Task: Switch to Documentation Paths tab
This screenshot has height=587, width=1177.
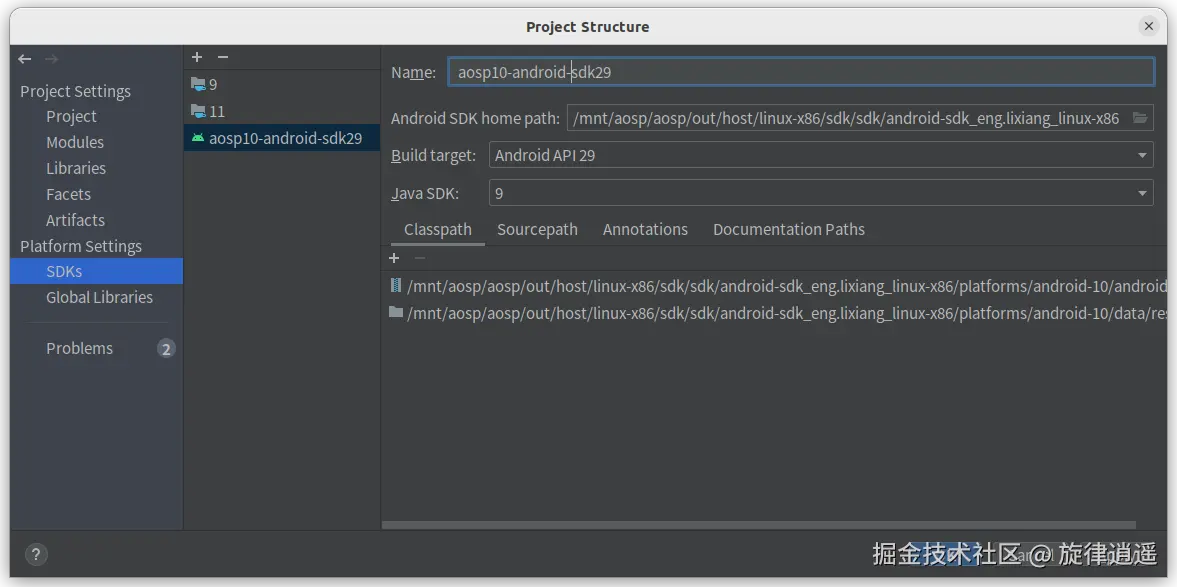Action: click(x=788, y=230)
